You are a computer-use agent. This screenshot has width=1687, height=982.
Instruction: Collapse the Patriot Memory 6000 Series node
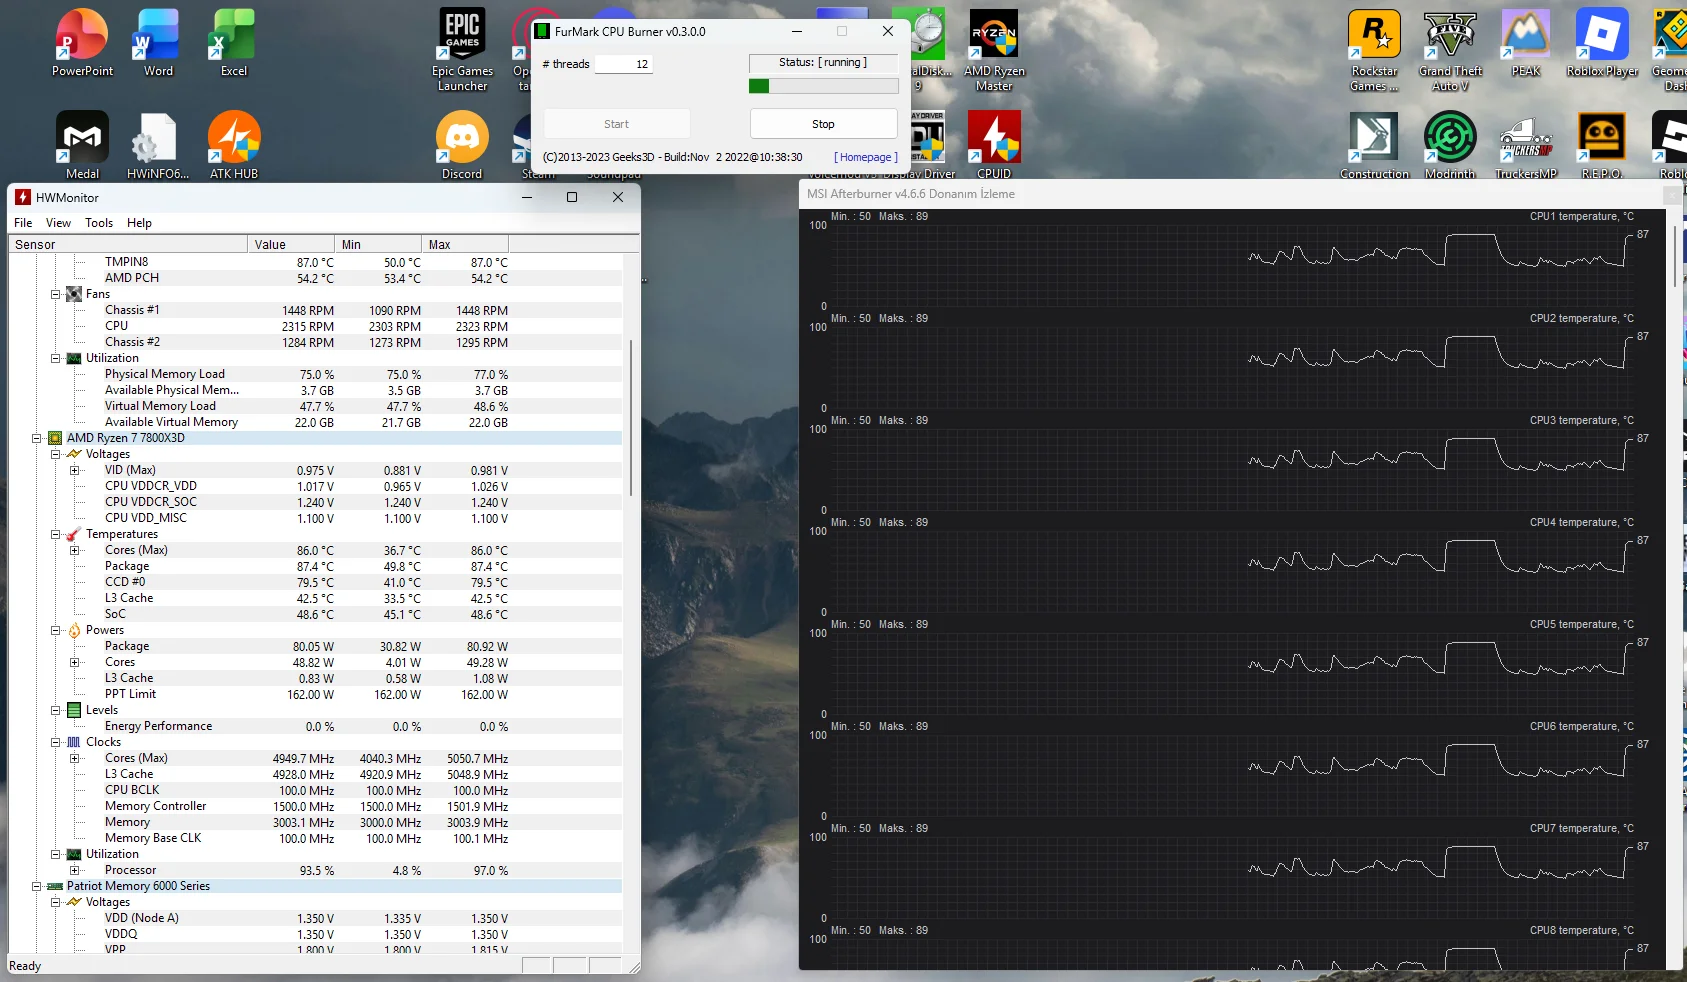pyautogui.click(x=37, y=886)
